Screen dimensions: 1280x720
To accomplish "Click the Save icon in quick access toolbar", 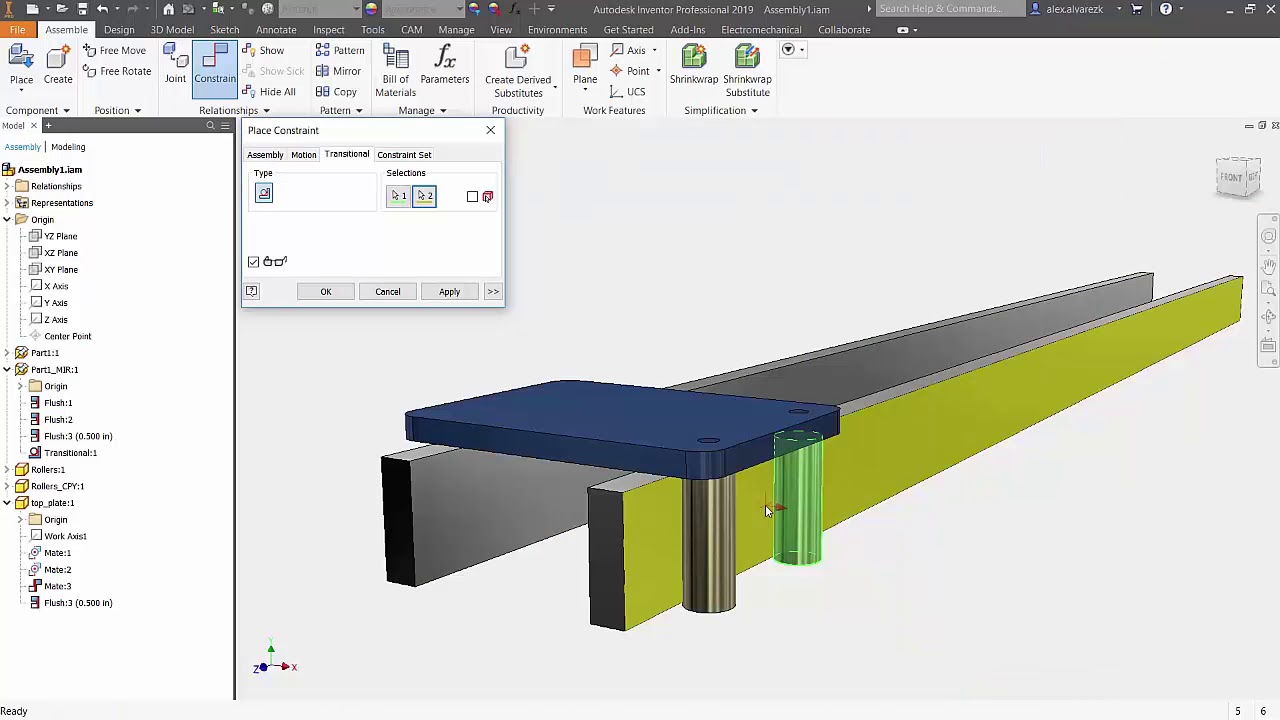I will tap(82, 9).
